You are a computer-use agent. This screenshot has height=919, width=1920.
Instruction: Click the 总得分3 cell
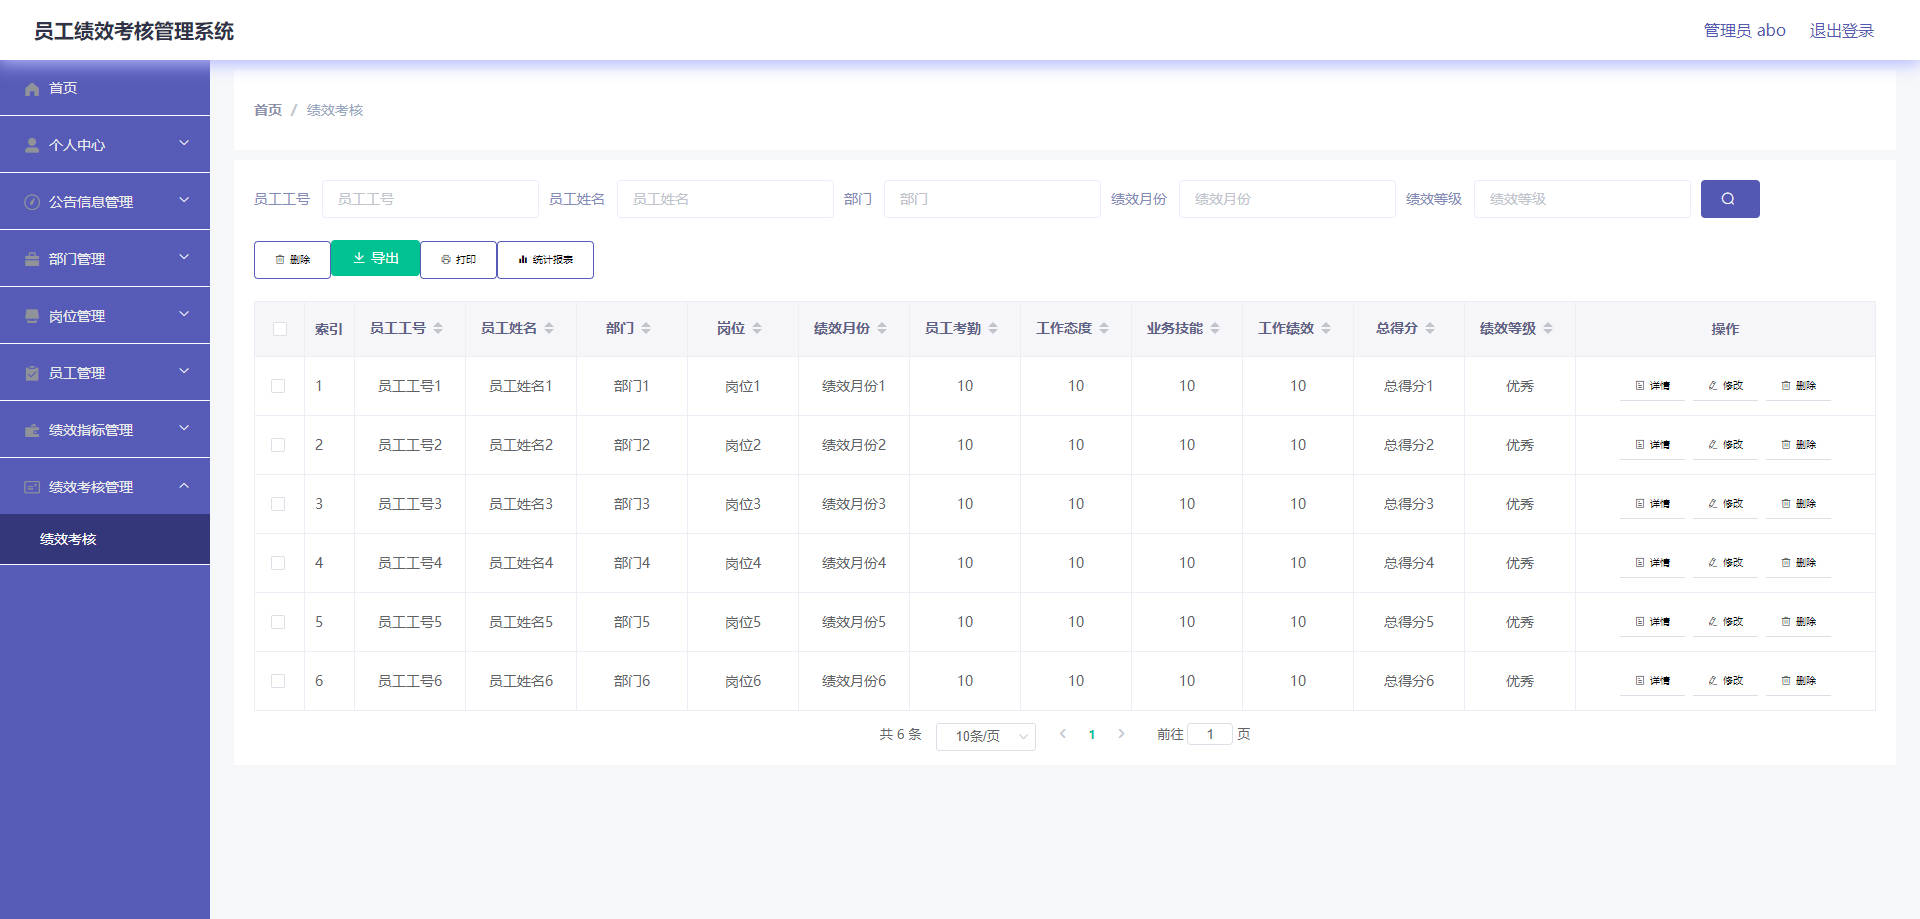point(1408,504)
